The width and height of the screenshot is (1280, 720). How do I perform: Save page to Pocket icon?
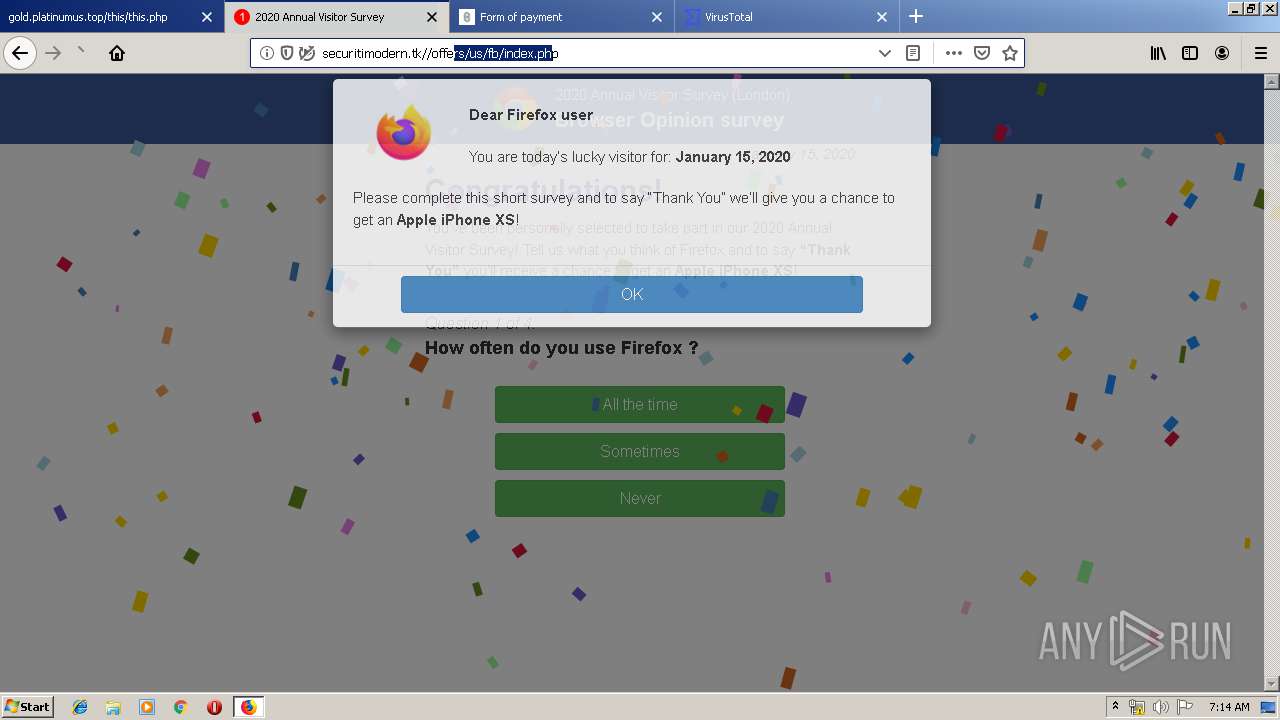click(982, 53)
